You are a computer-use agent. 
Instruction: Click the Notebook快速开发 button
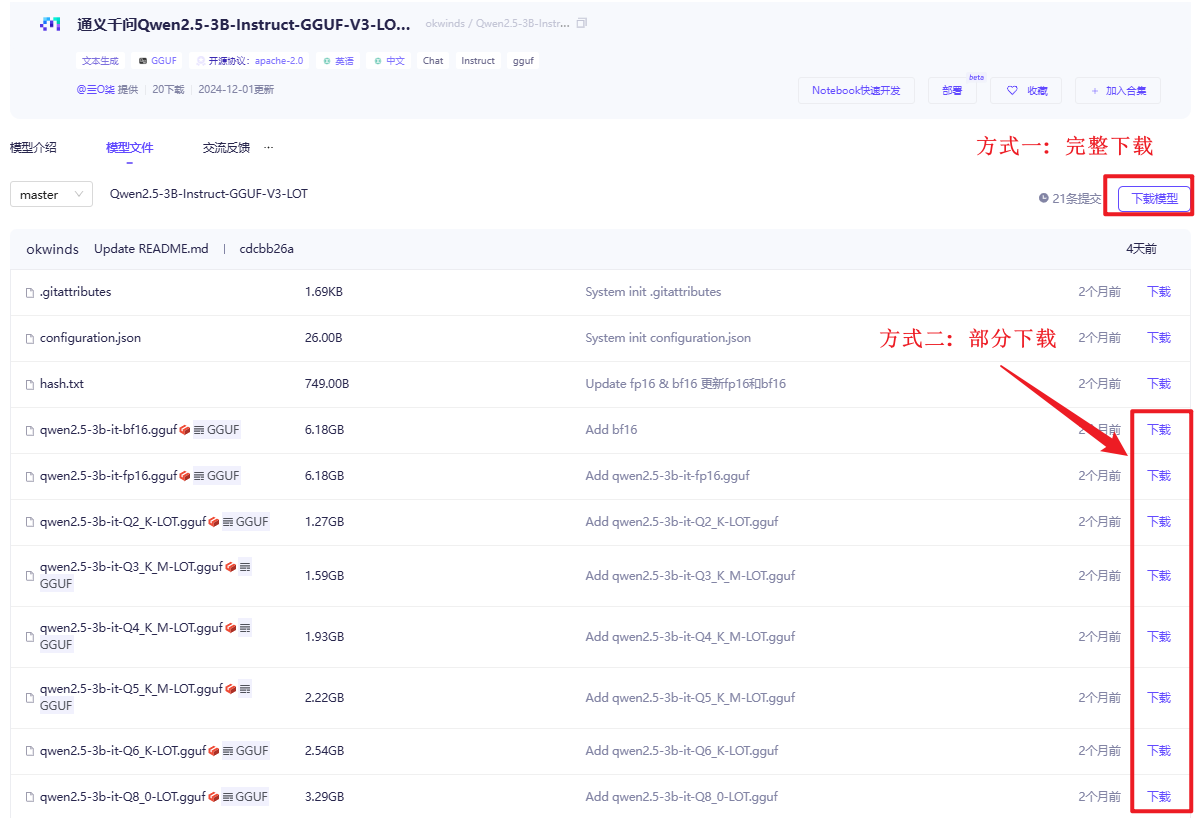856,90
